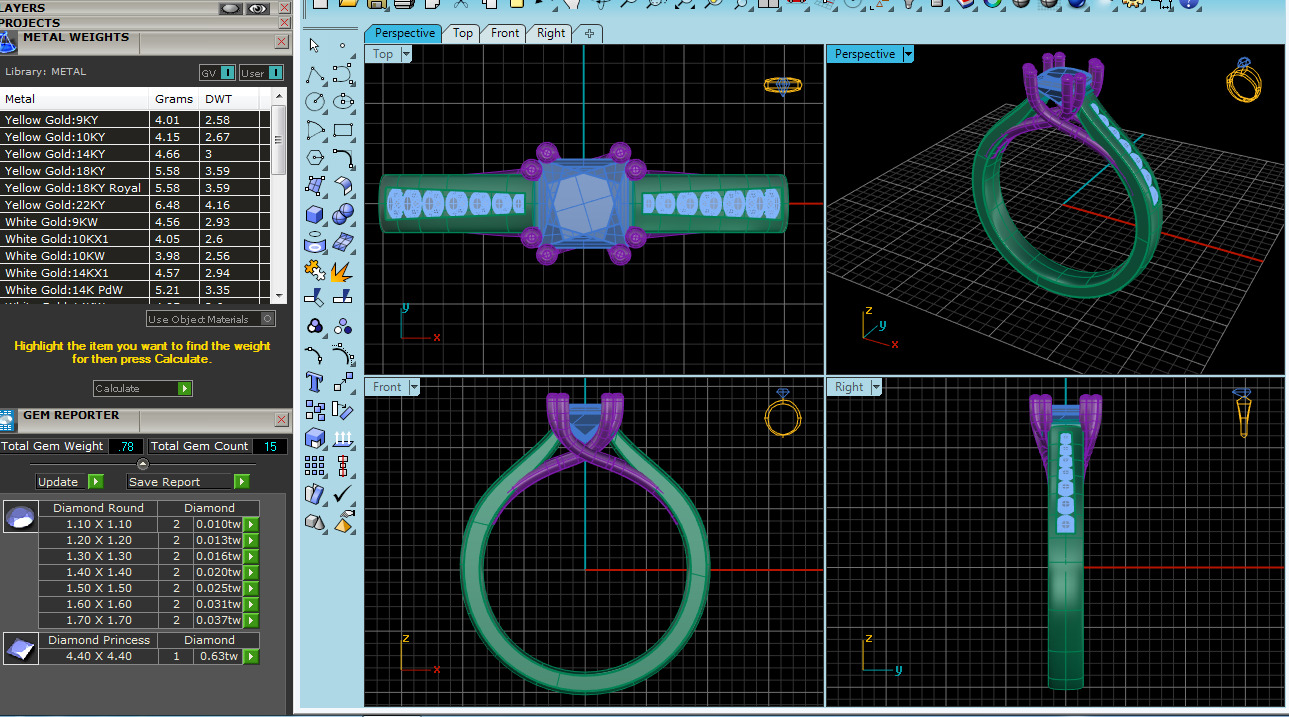The height and width of the screenshot is (717, 1289).
Task: Click the Gem Reporter slider handle
Action: (x=142, y=464)
